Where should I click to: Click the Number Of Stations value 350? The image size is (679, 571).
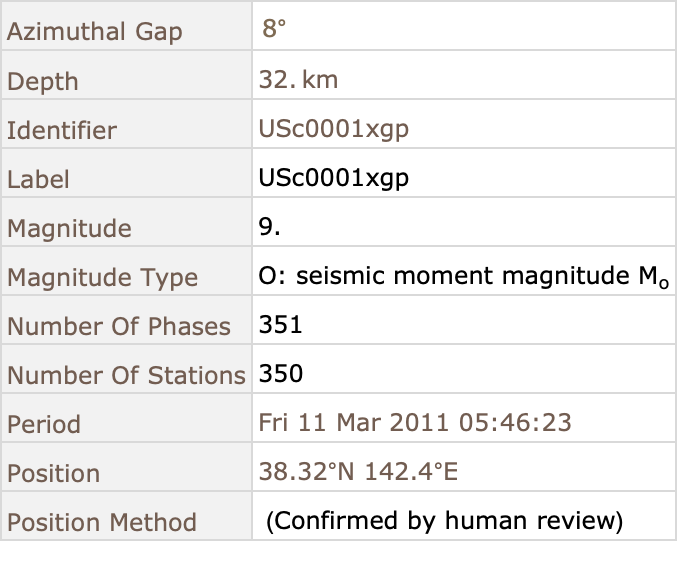(281, 374)
